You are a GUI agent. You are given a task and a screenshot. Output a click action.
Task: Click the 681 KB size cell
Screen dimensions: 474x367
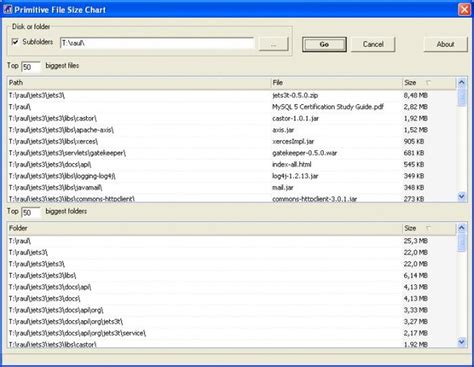point(414,153)
